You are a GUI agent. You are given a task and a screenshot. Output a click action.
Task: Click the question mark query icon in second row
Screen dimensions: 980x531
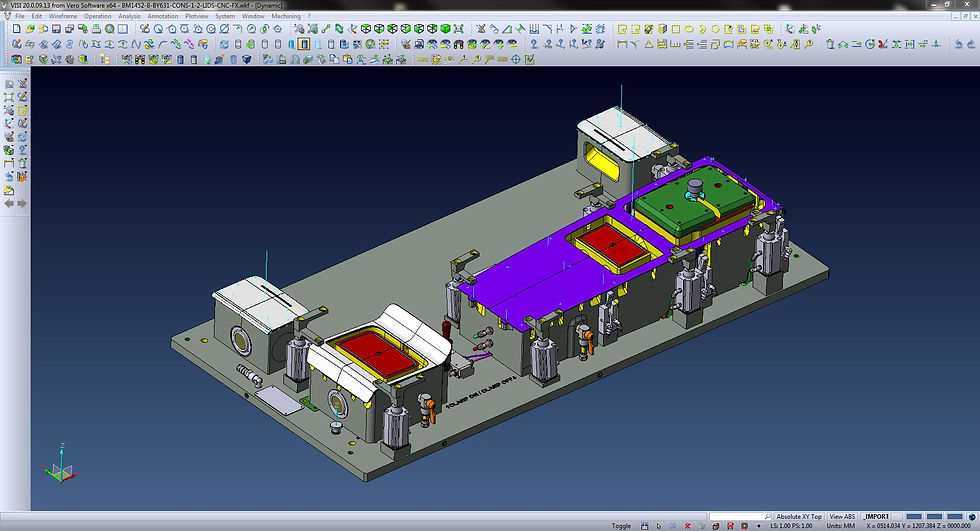pos(534,44)
